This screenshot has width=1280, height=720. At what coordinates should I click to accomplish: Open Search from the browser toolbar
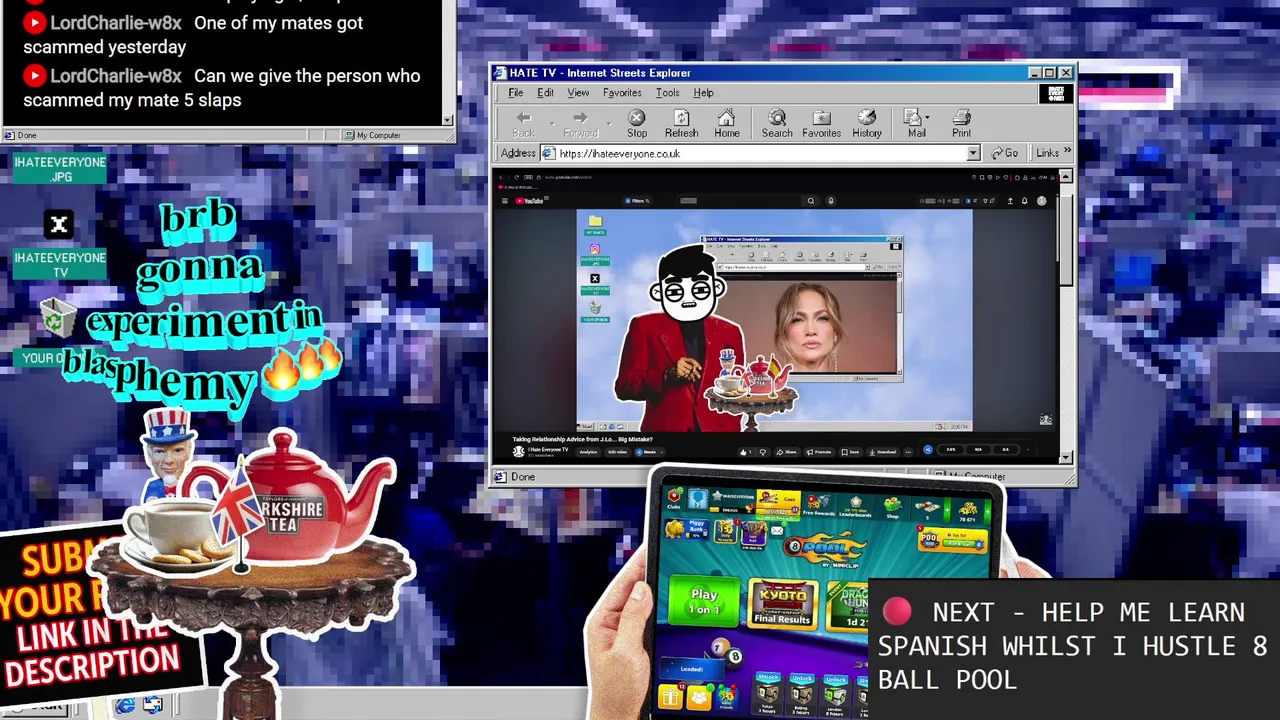[x=777, y=118]
